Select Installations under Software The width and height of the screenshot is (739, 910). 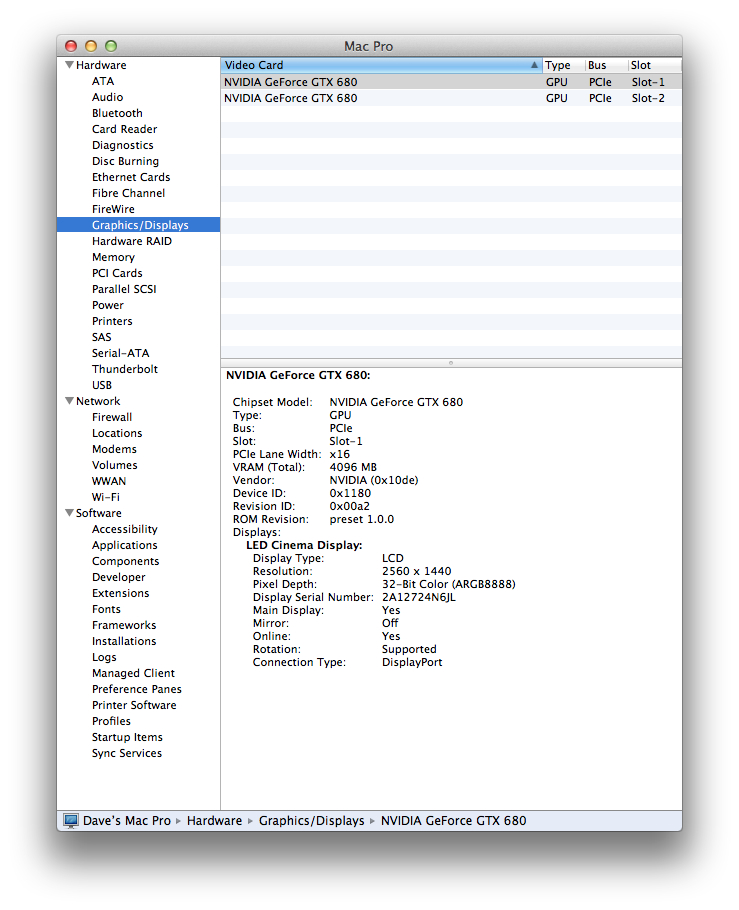pos(124,641)
